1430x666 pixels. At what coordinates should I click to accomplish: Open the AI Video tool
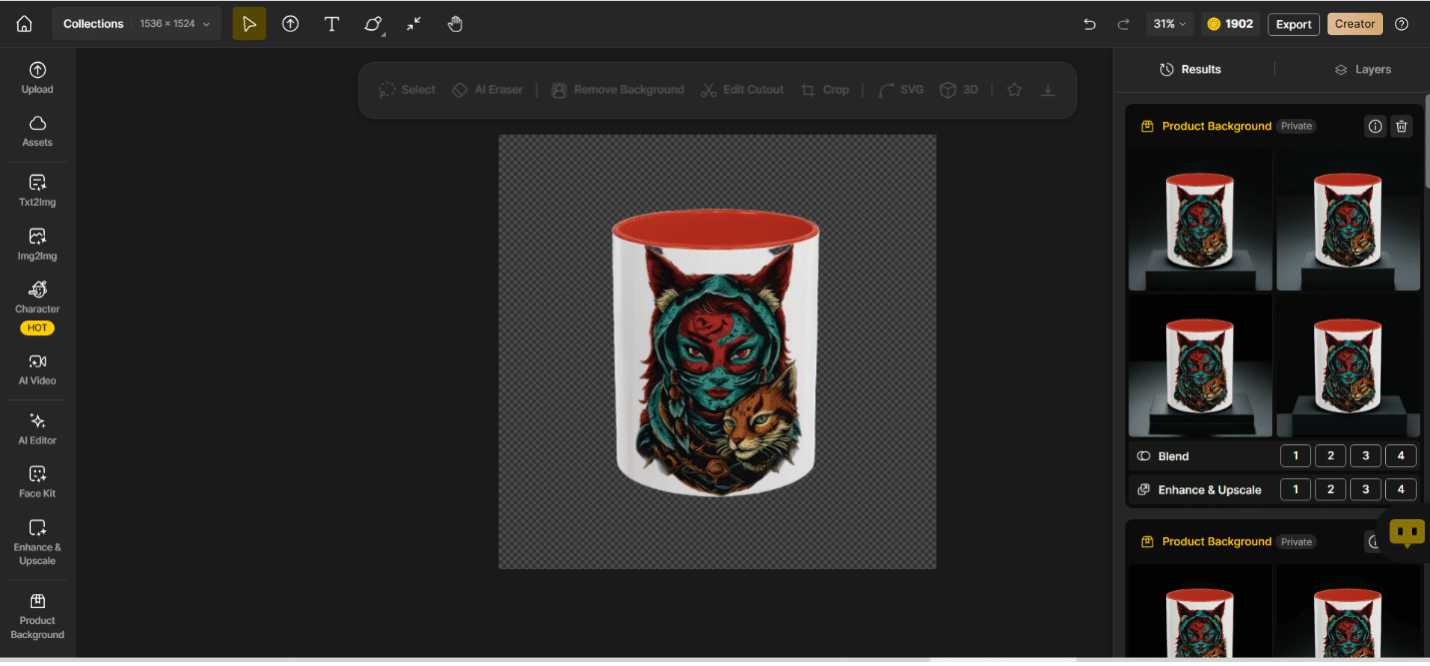(37, 369)
